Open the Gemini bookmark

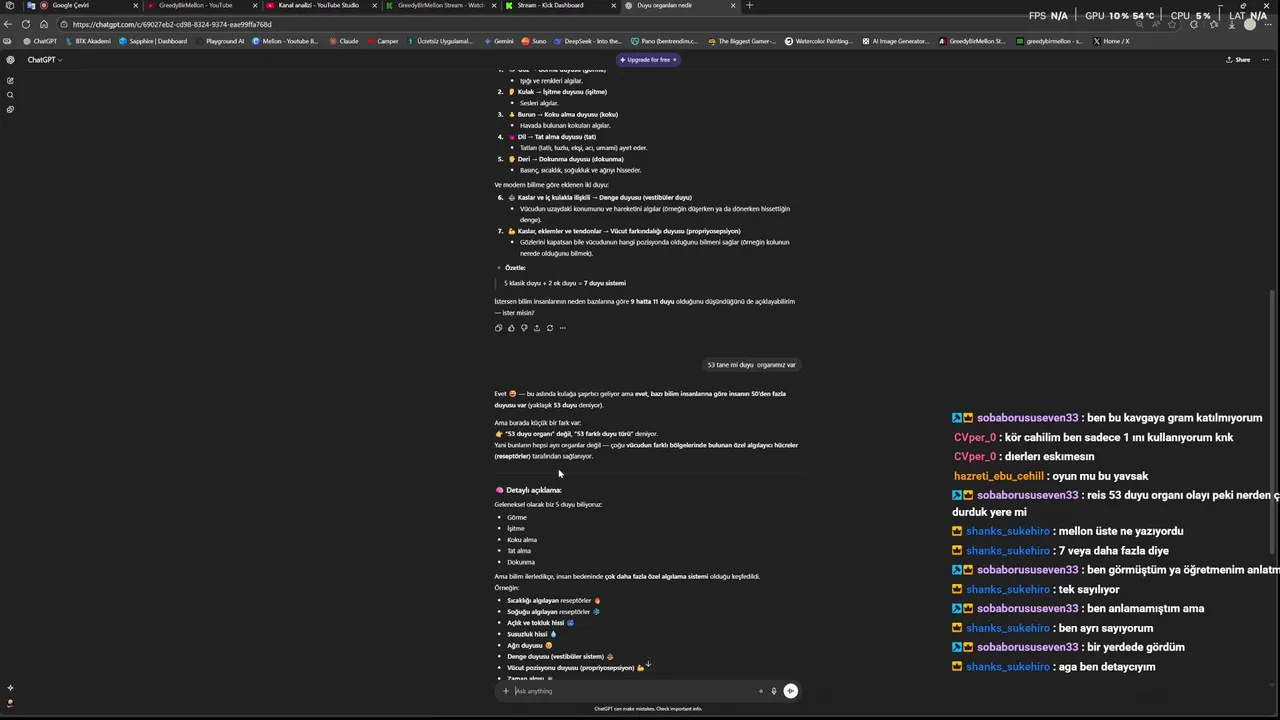point(498,41)
